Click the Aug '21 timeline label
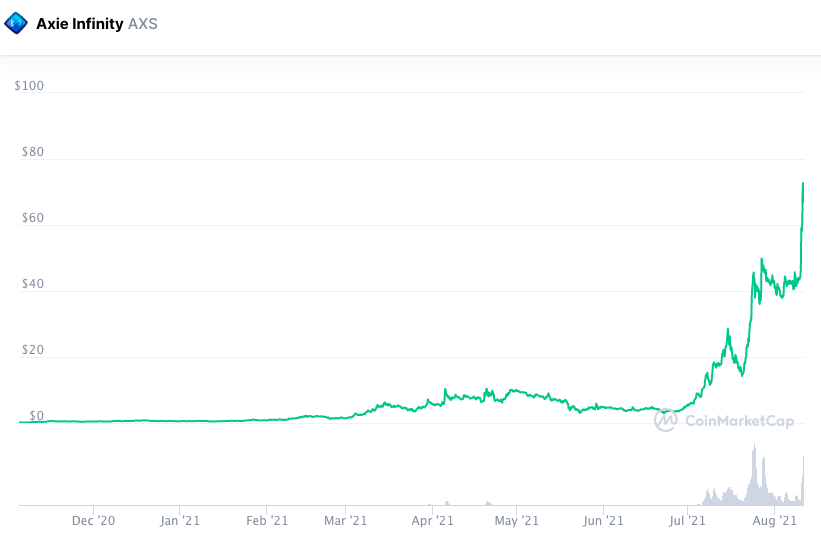The image size is (821, 543). pyautogui.click(x=773, y=521)
